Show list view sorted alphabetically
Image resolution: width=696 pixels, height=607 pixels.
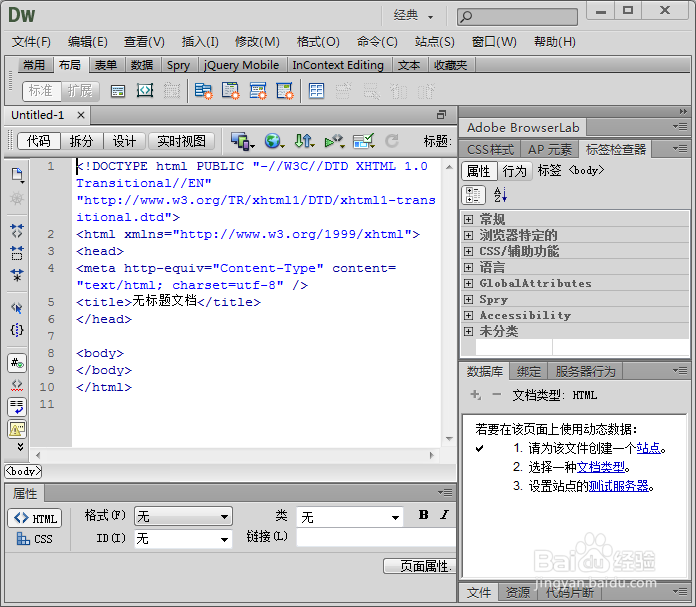click(x=500, y=195)
